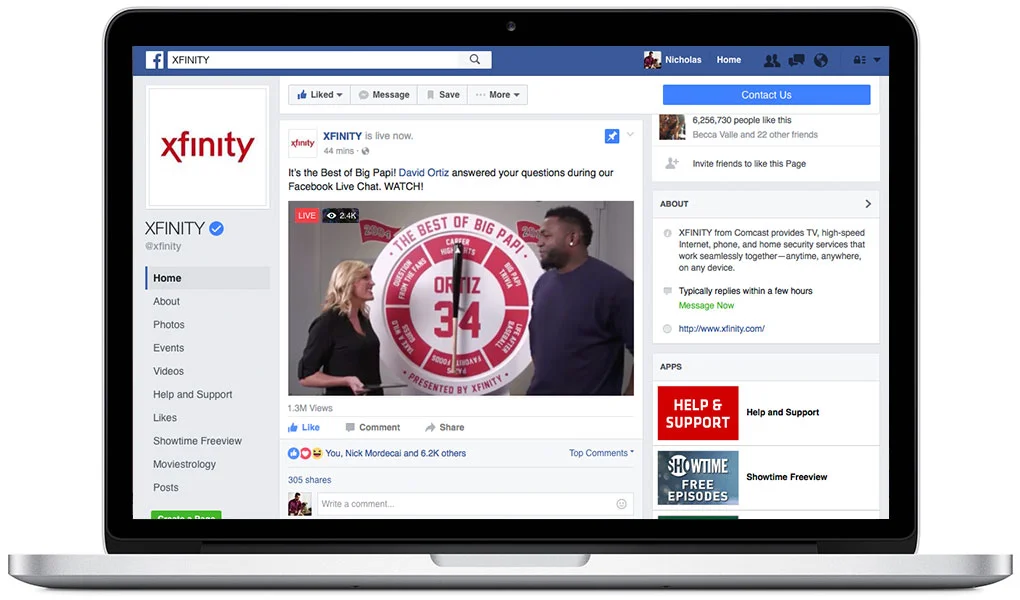Screen dimensions: 1020x600
Task: Open the account menu arrow in top bar
Action: click(877, 60)
